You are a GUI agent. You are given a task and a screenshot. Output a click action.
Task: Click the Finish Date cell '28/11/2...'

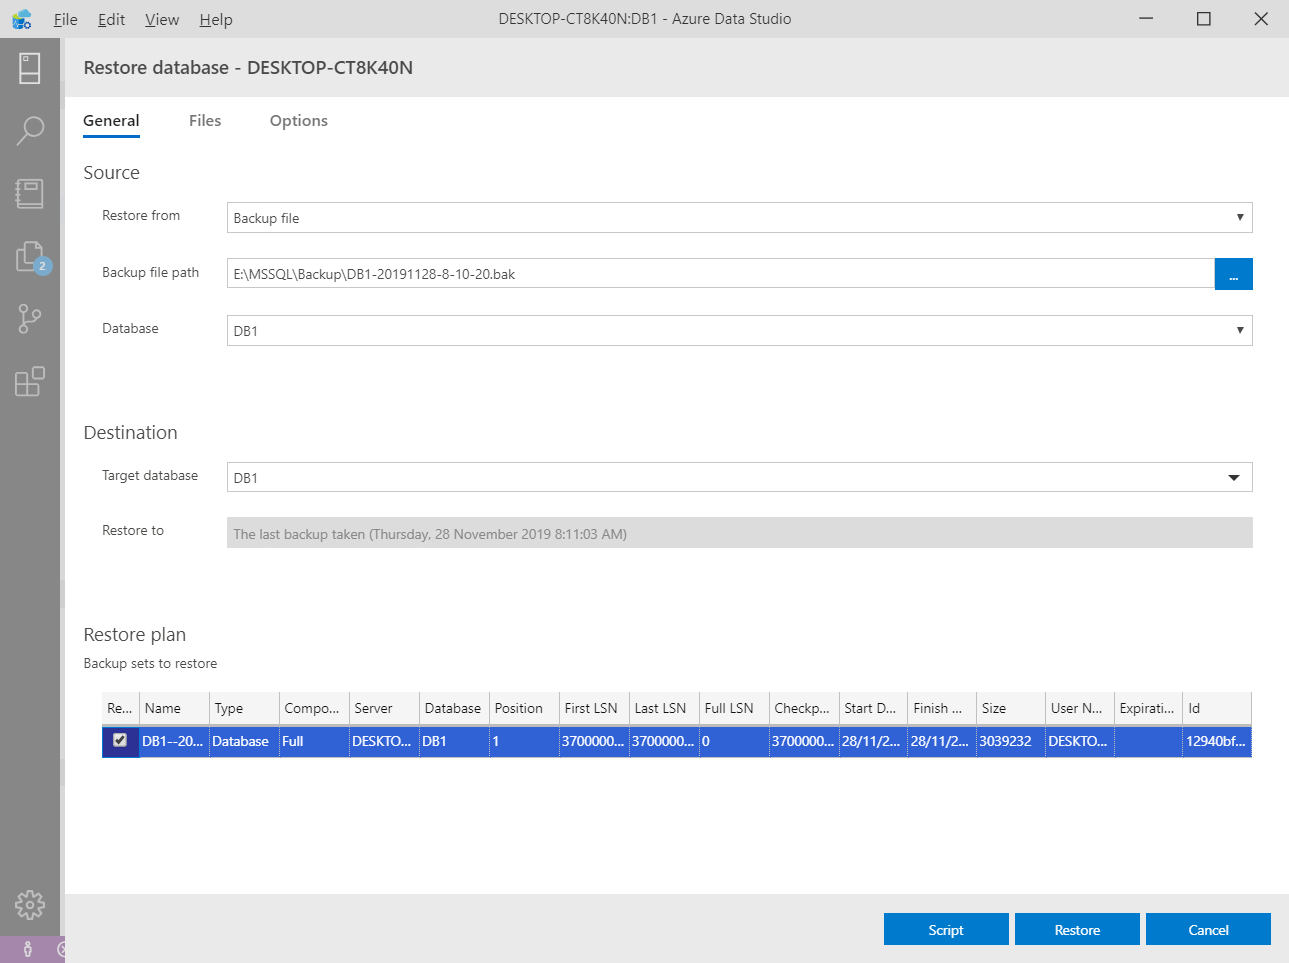click(x=943, y=741)
